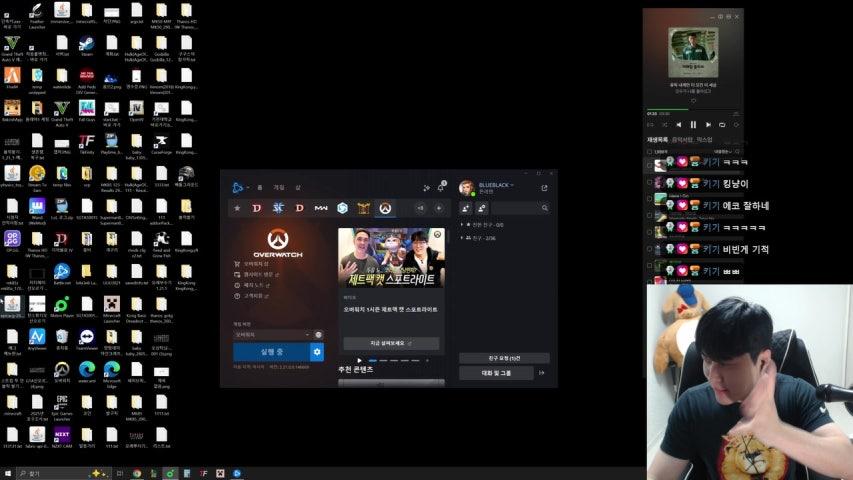
Task: Click the blue Overwatch running (실행 중) button
Action: [x=271, y=352]
